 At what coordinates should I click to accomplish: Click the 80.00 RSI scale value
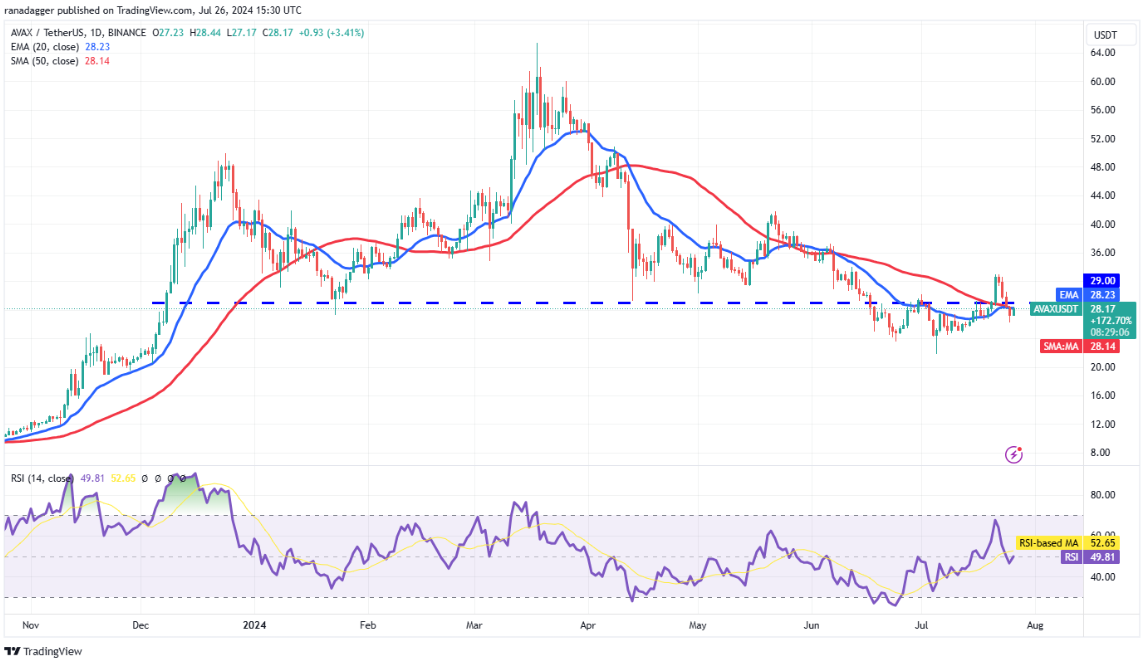click(x=1102, y=494)
